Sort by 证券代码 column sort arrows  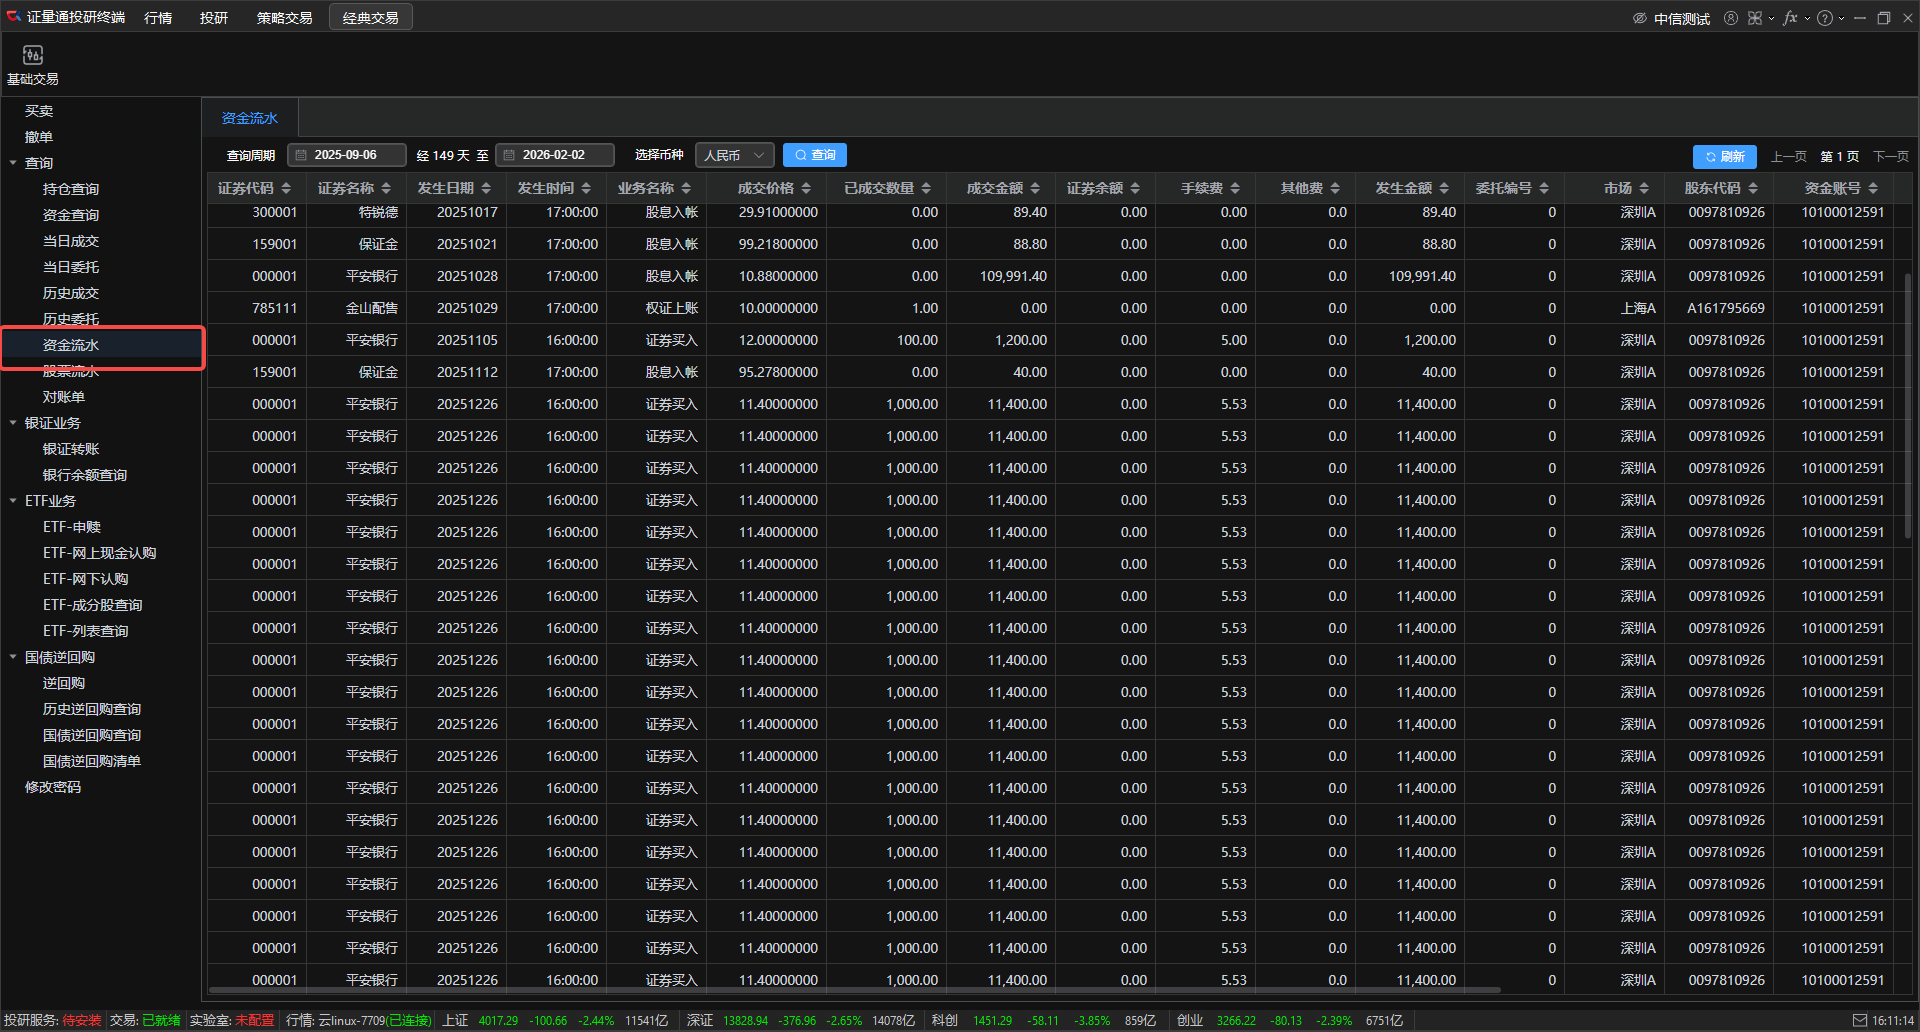(286, 188)
